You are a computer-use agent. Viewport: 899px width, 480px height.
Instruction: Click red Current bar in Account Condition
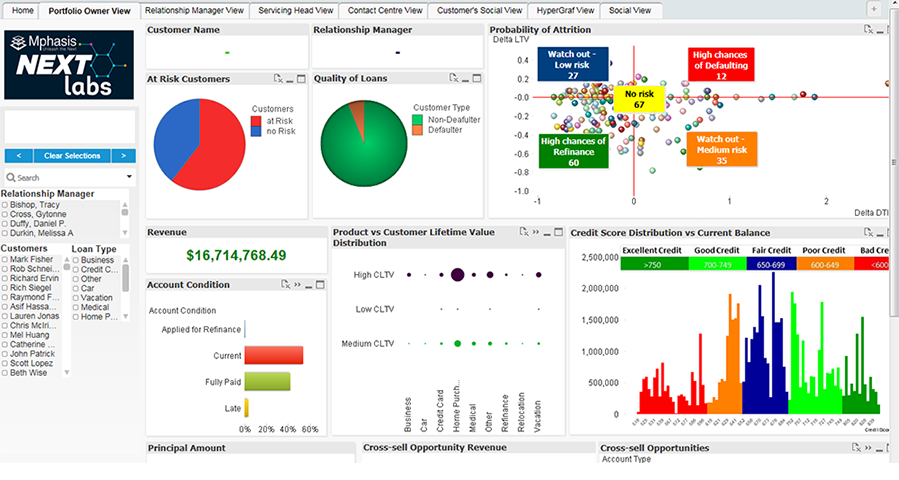click(x=273, y=356)
